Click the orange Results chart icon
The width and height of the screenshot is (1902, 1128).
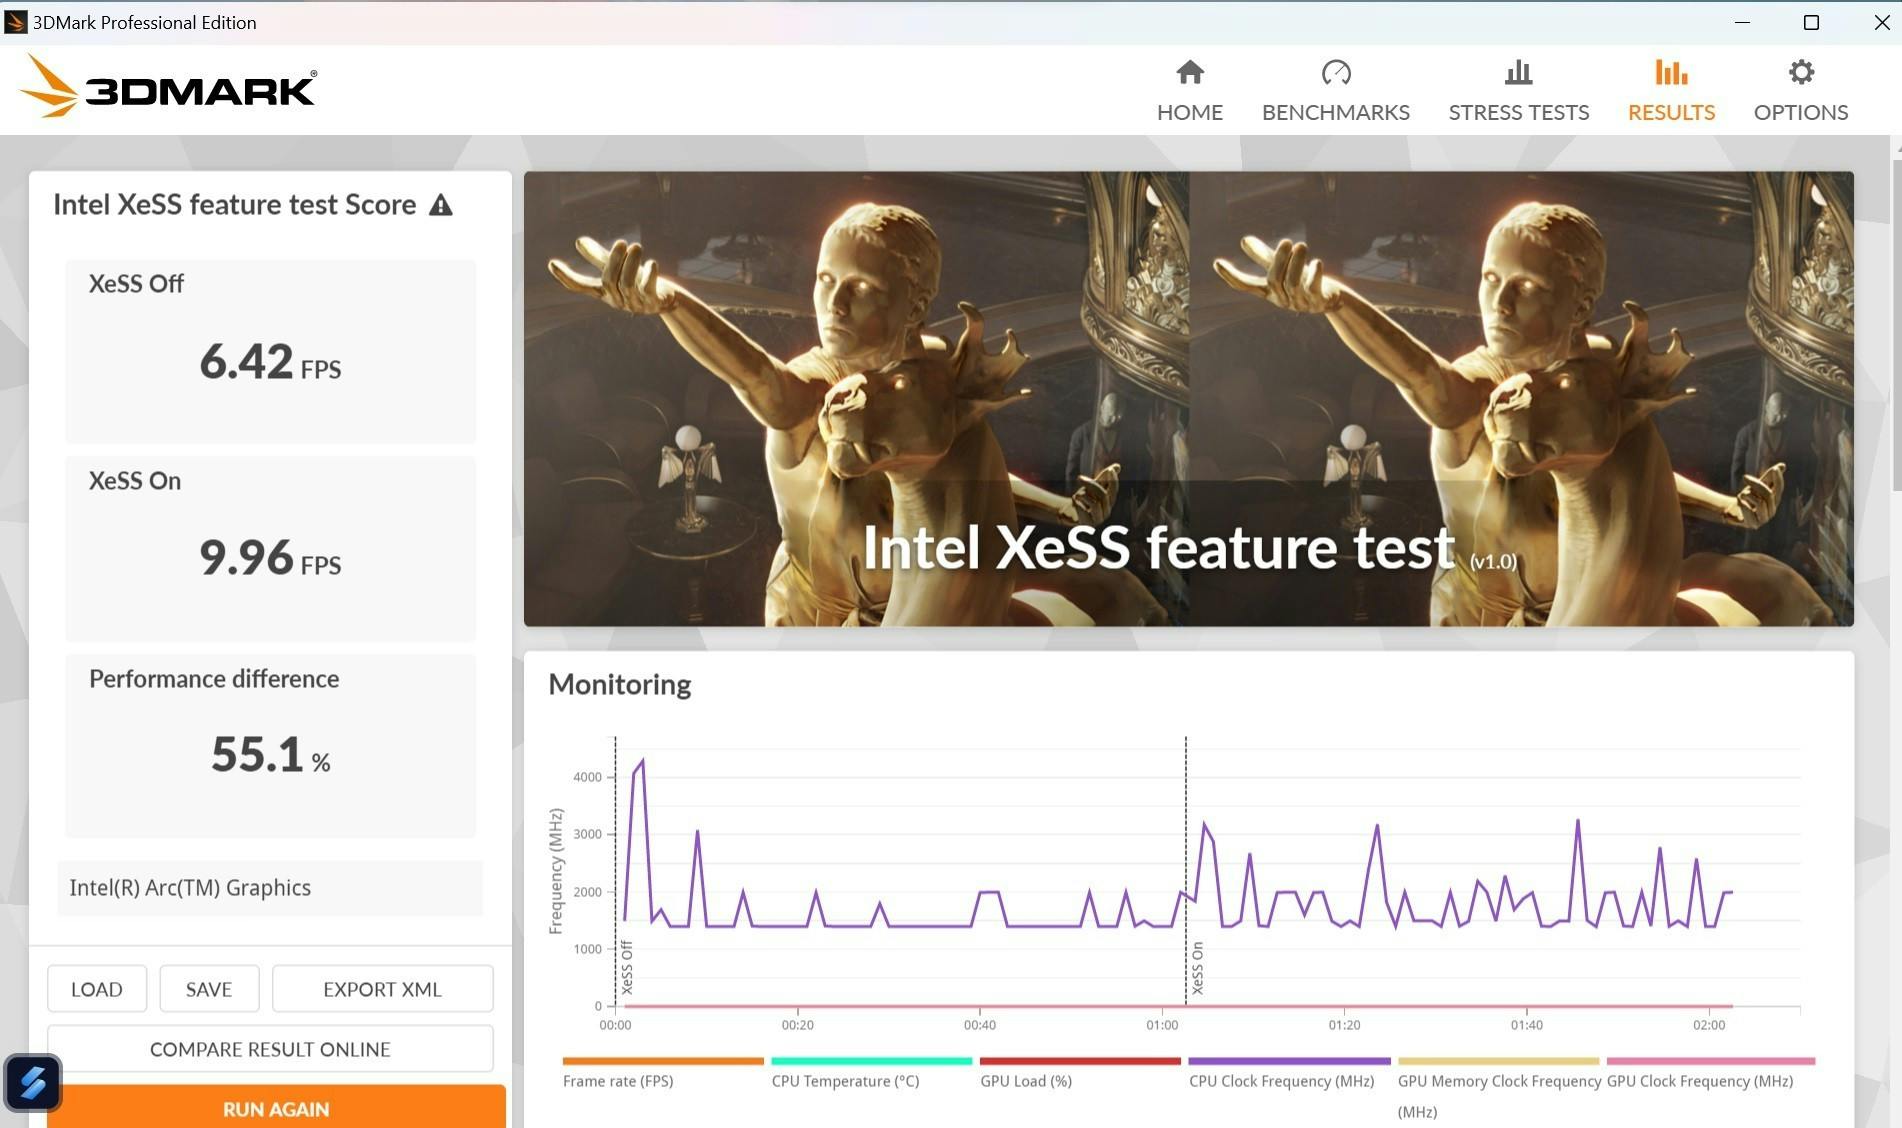1670,73
